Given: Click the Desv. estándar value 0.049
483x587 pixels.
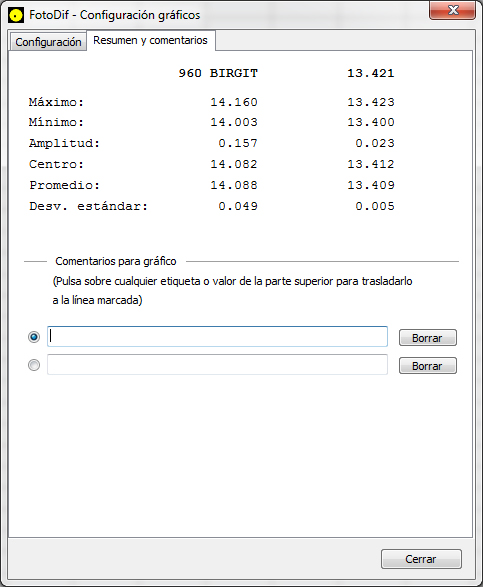Looking at the screenshot, I should 238,206.
